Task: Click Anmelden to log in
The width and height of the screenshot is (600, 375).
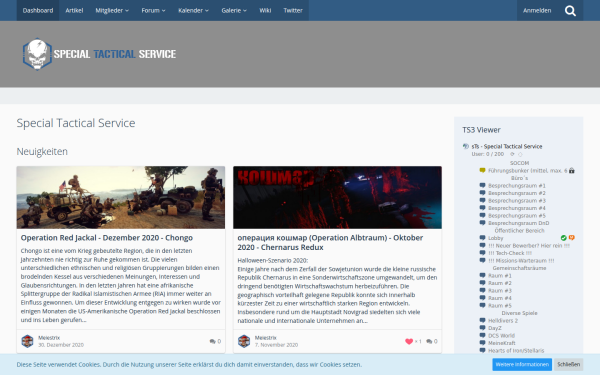Action: (537, 10)
